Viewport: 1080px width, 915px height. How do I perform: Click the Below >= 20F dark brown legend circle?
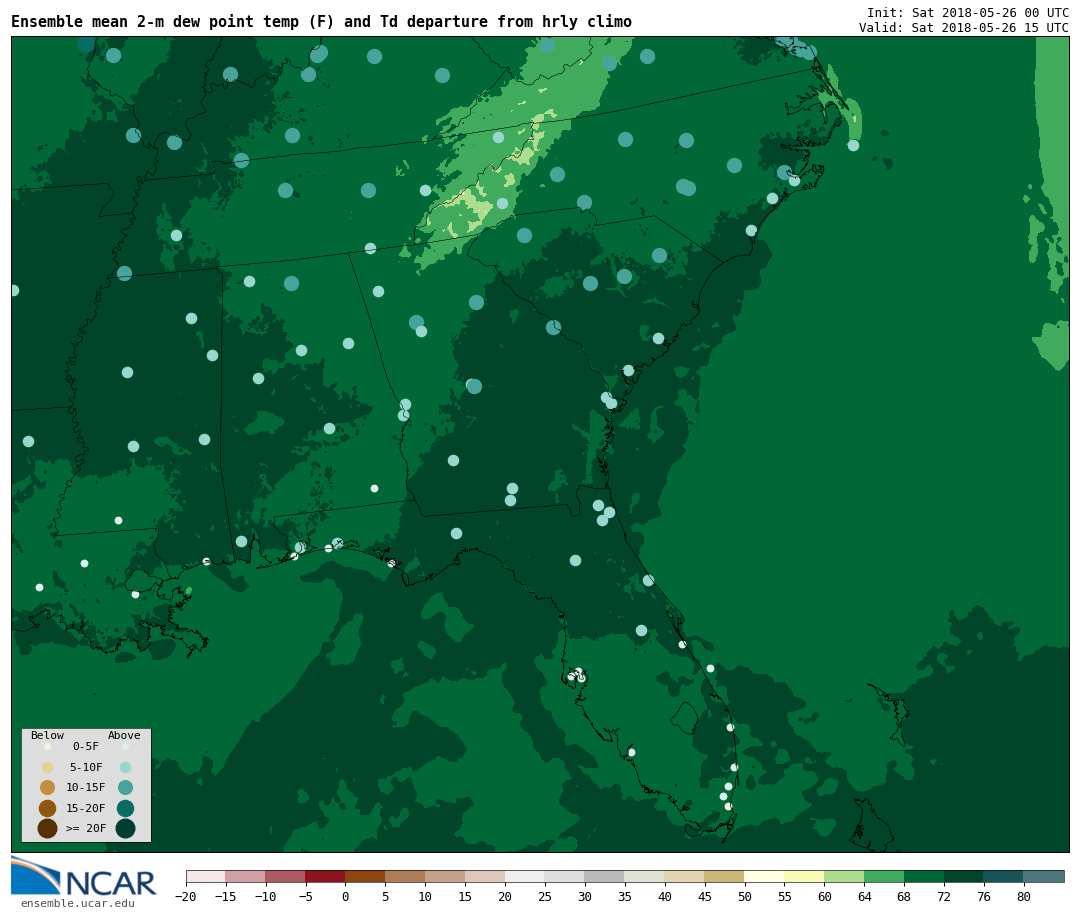pyautogui.click(x=48, y=828)
